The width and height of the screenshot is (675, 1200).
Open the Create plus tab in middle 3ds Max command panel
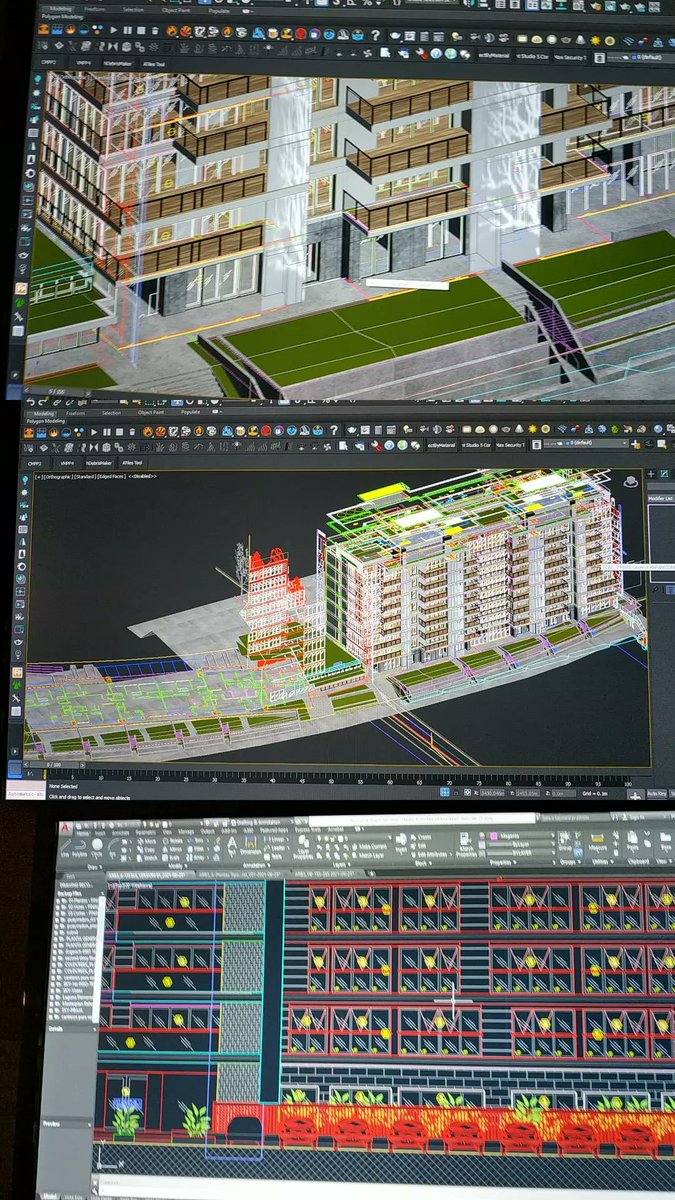651,474
